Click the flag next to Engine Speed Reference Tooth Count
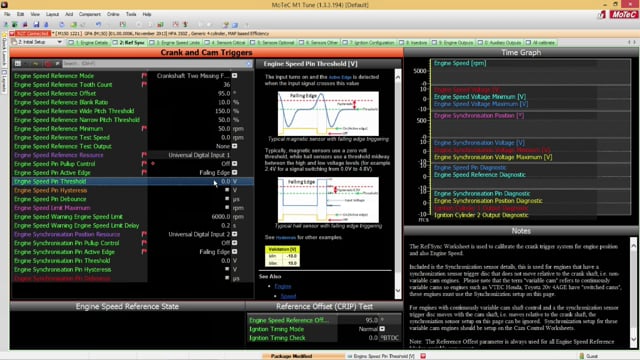 coord(144,84)
